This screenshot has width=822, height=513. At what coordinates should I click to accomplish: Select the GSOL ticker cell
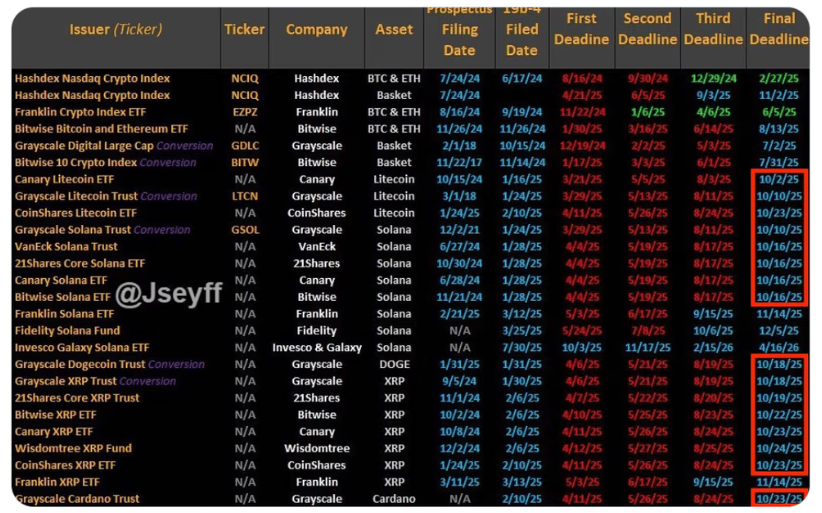point(245,230)
